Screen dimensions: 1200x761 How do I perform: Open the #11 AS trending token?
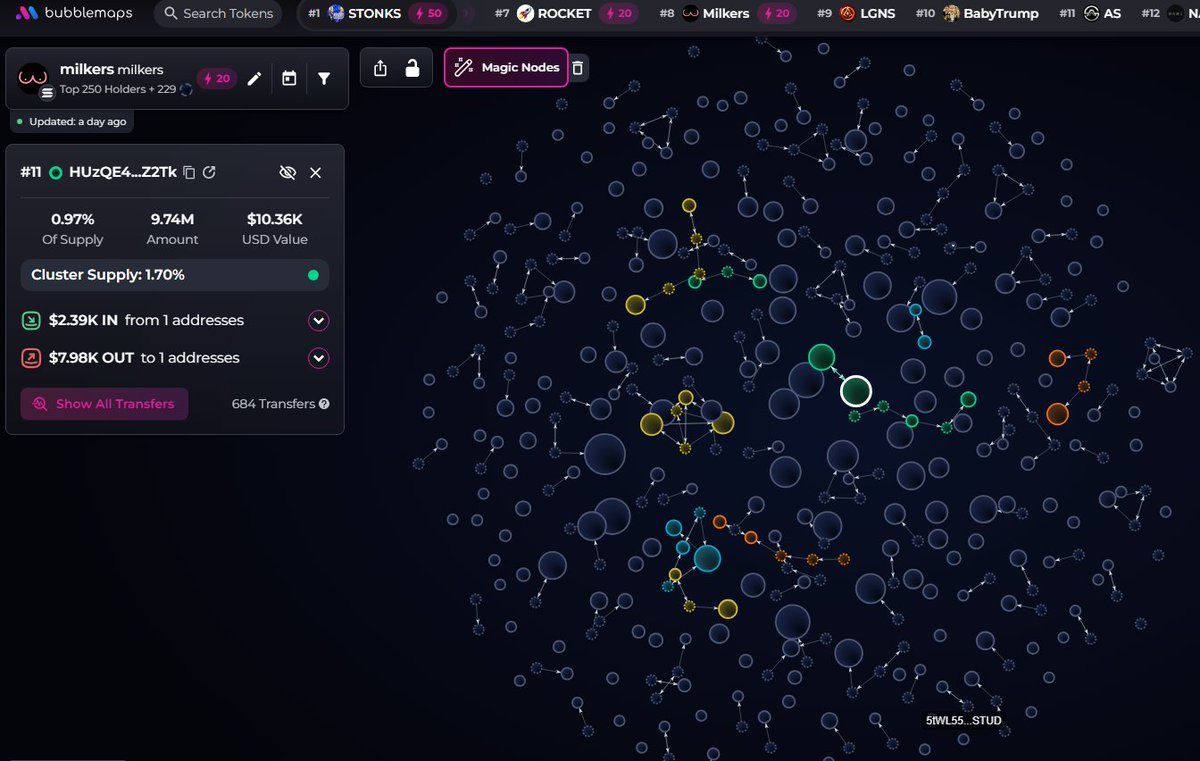[1089, 14]
